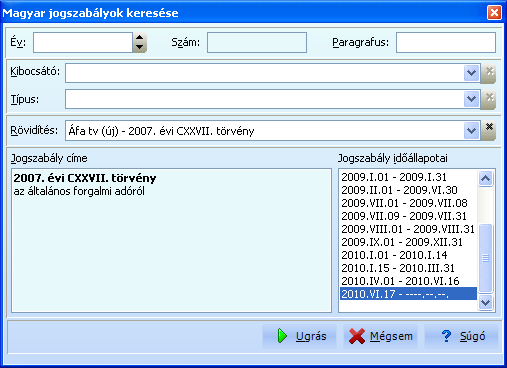Click the Év year input field

click(x=83, y=42)
